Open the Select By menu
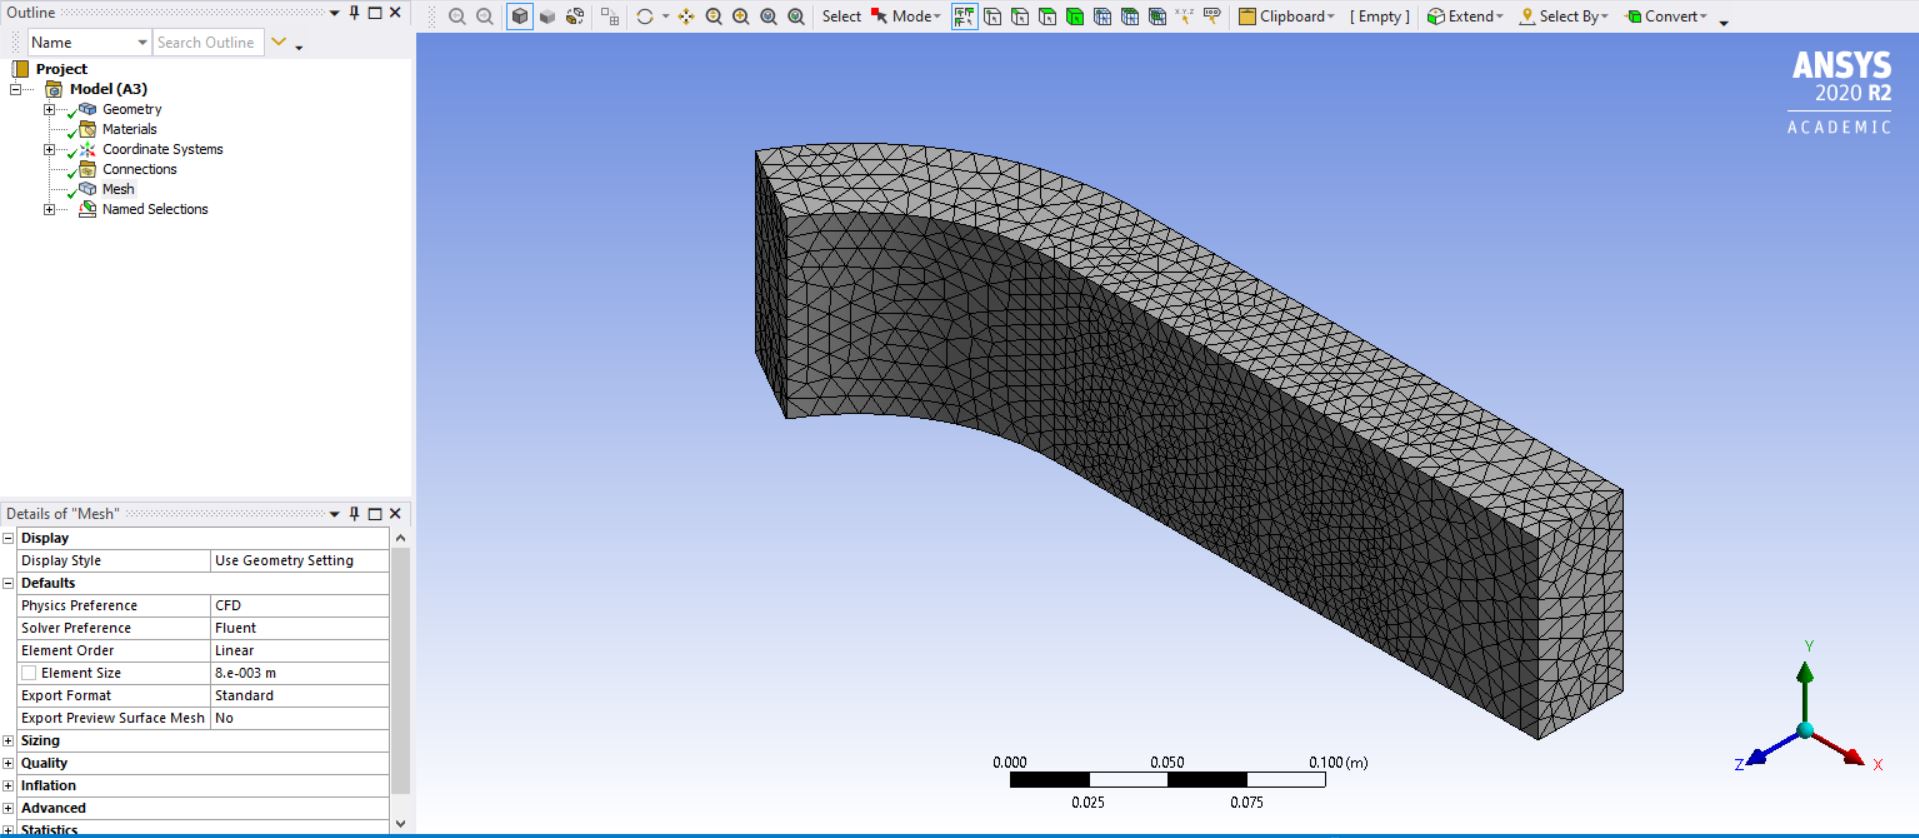The height and width of the screenshot is (838, 1919). coord(1564,16)
